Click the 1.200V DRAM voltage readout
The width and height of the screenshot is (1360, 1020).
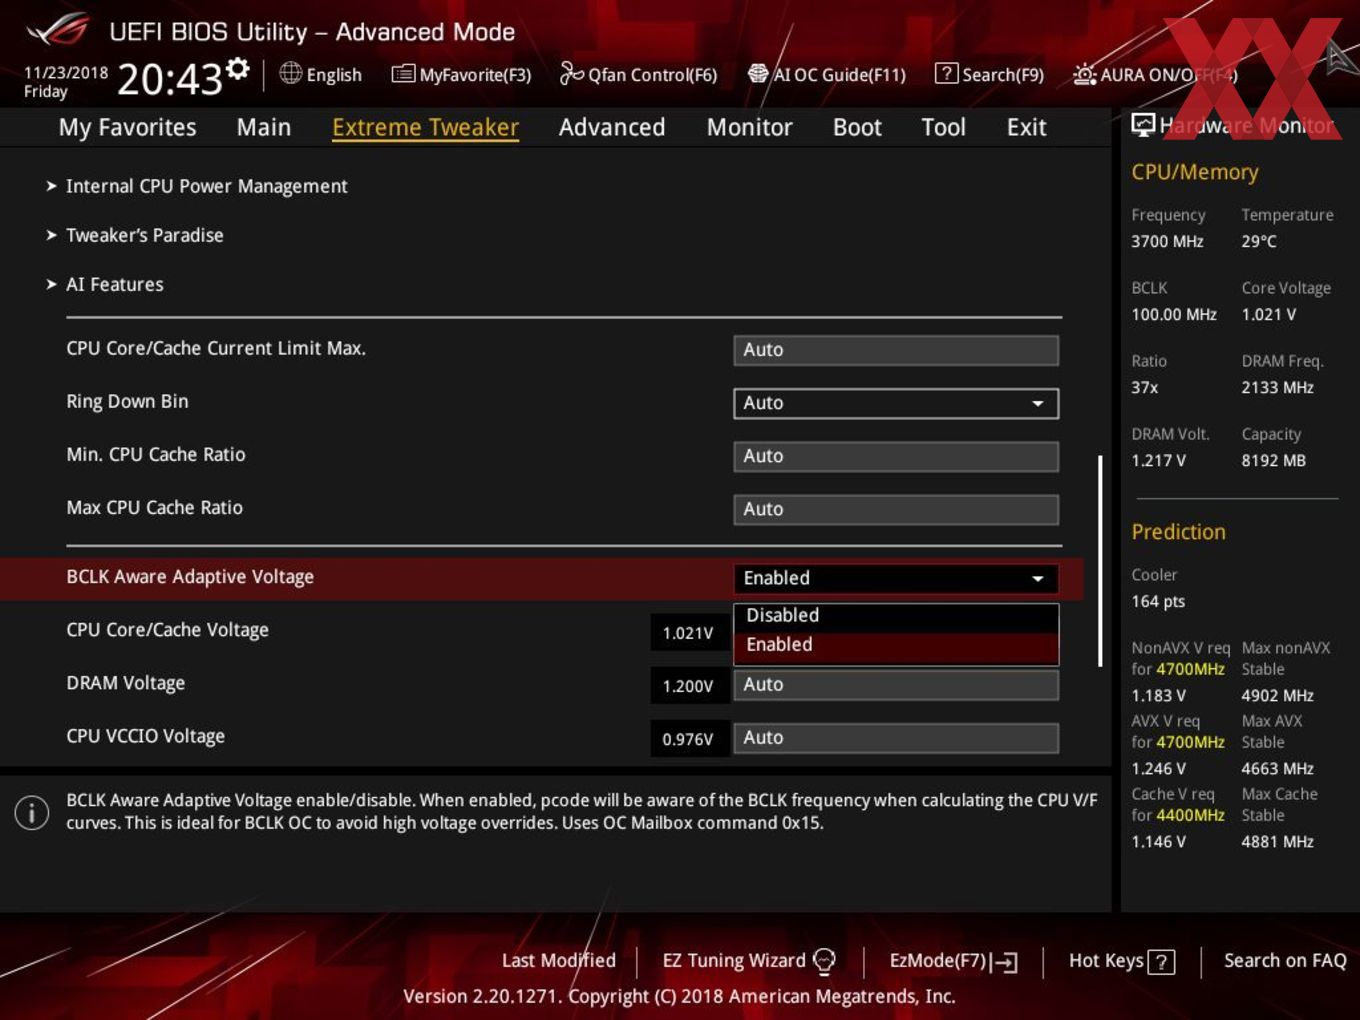point(688,686)
